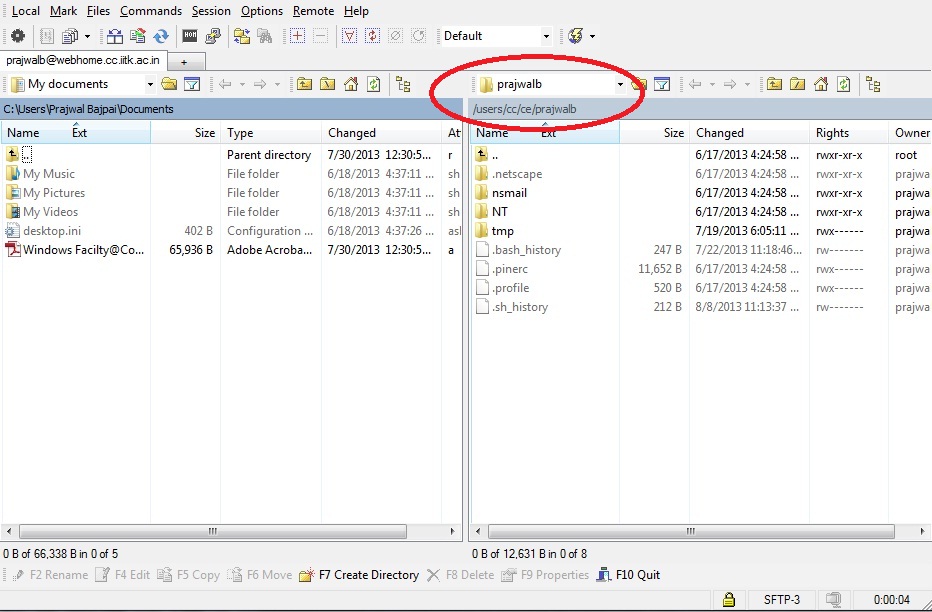
Task: Open the local filter icon
Action: click(x=191, y=84)
